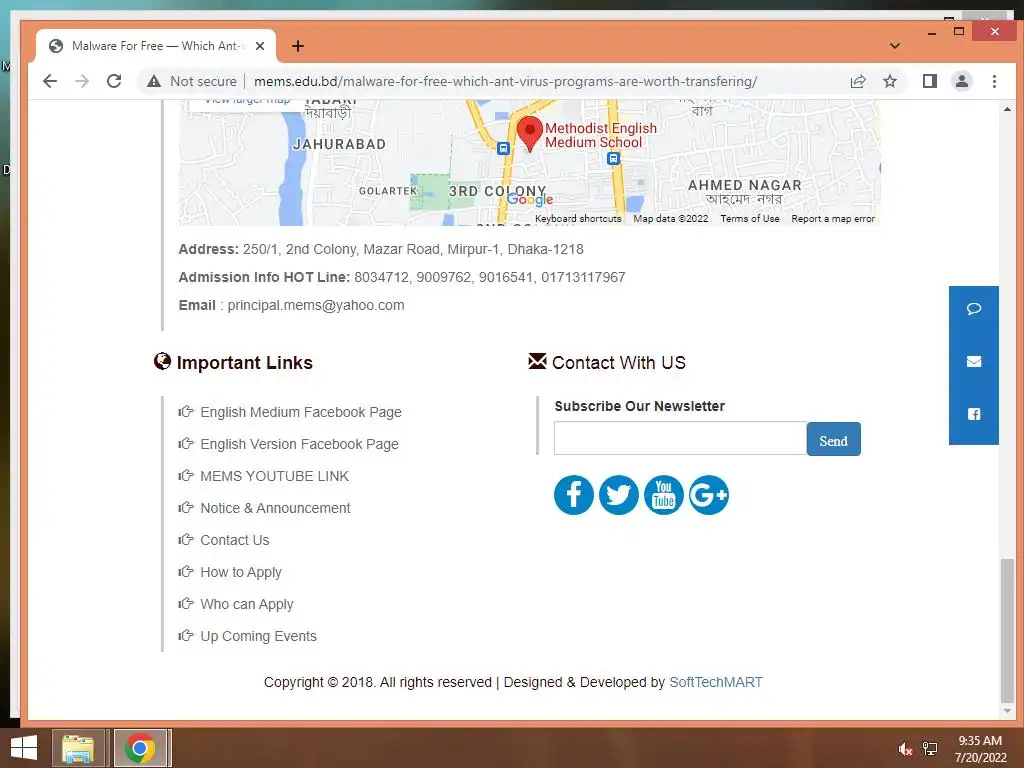Bookmark this page with the star
The image size is (1024, 768).
(x=889, y=81)
